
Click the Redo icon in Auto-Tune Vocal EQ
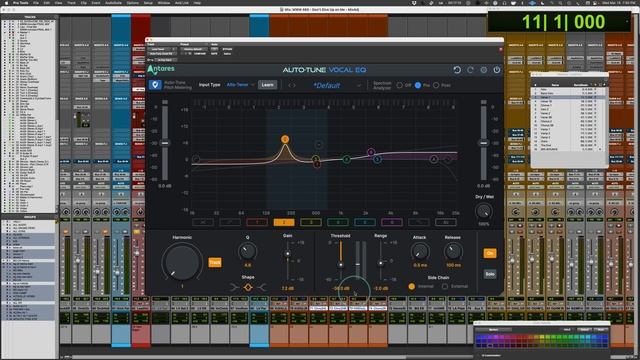click(x=470, y=70)
